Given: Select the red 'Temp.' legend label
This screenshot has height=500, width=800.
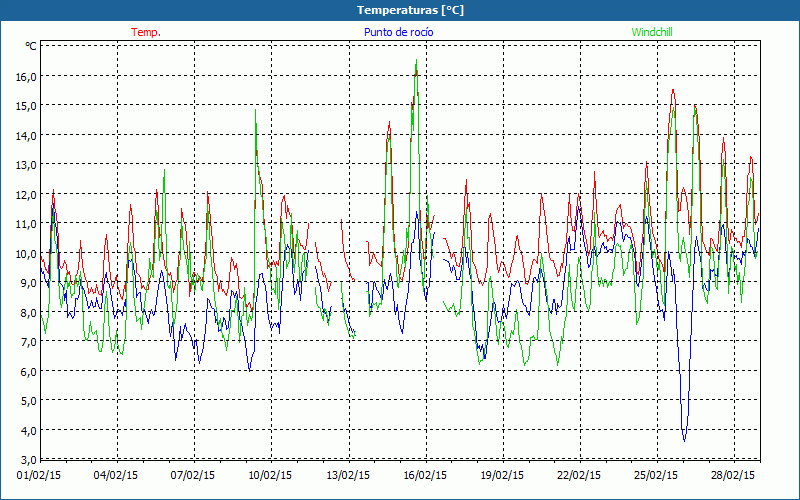Looking at the screenshot, I should click(x=146, y=32).
